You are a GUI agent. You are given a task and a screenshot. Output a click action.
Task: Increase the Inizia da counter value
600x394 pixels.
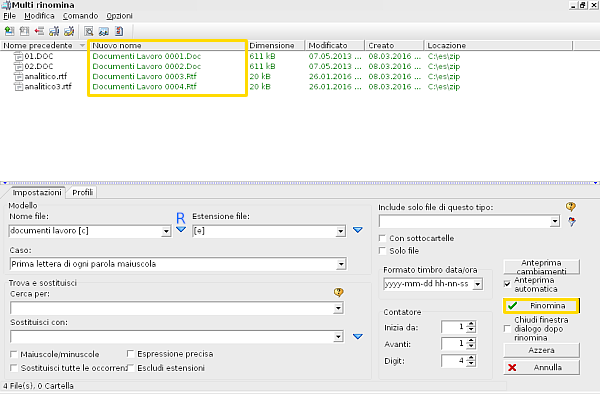point(471,324)
